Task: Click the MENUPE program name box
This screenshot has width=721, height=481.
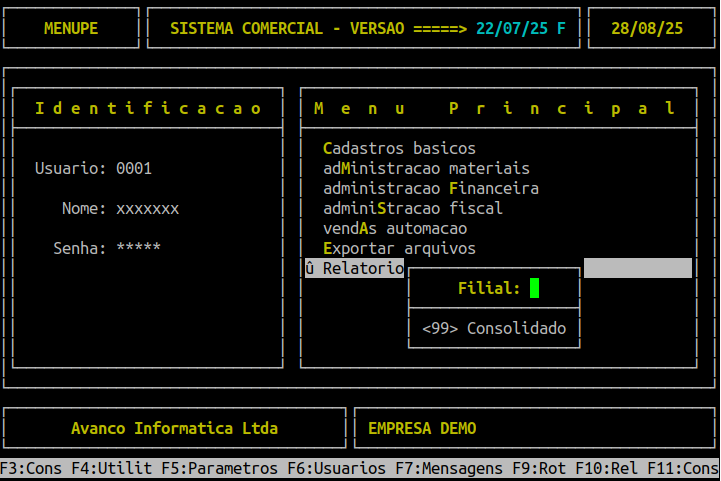Action: tap(71, 28)
